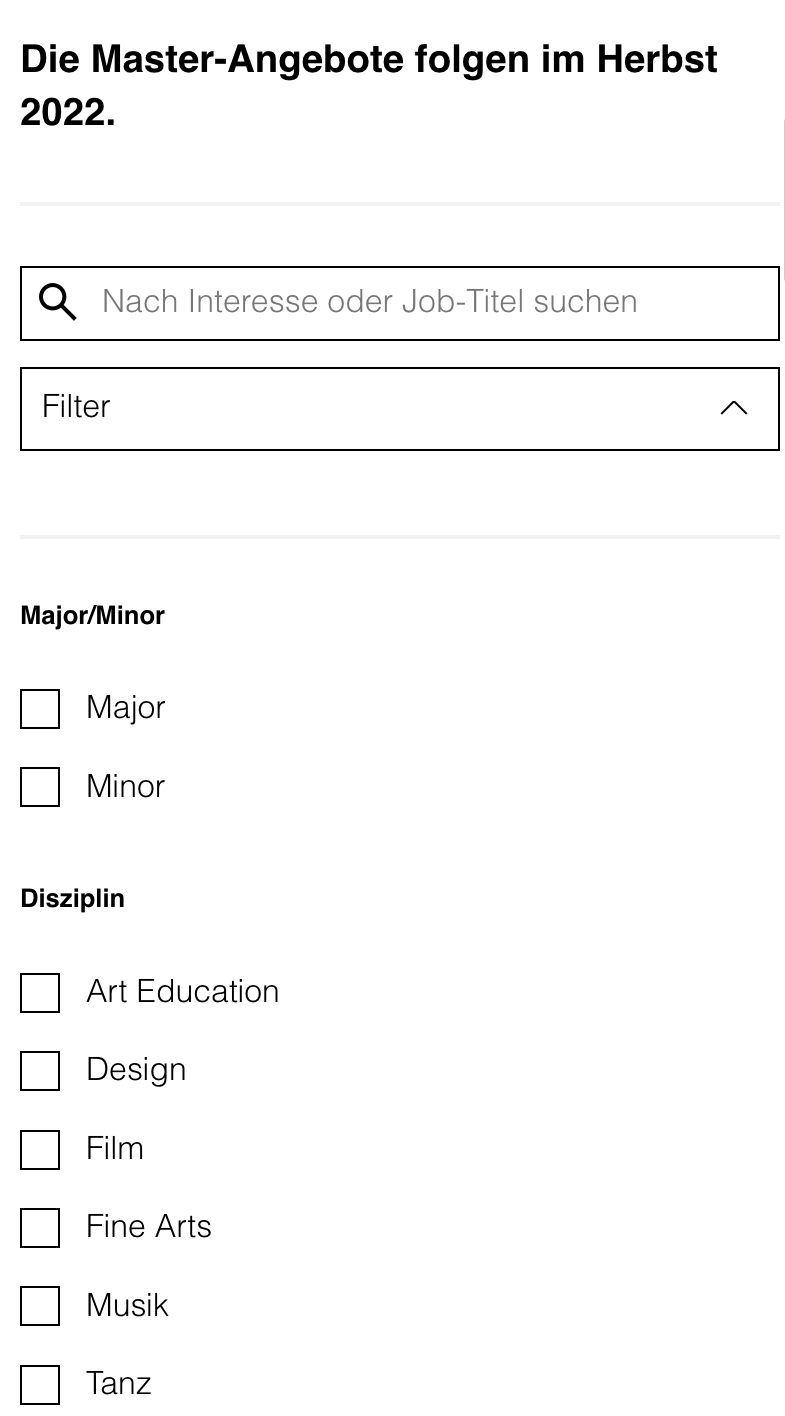Enable the Art Education checkbox
Screen dimensions: 785x1416
pos(40,993)
